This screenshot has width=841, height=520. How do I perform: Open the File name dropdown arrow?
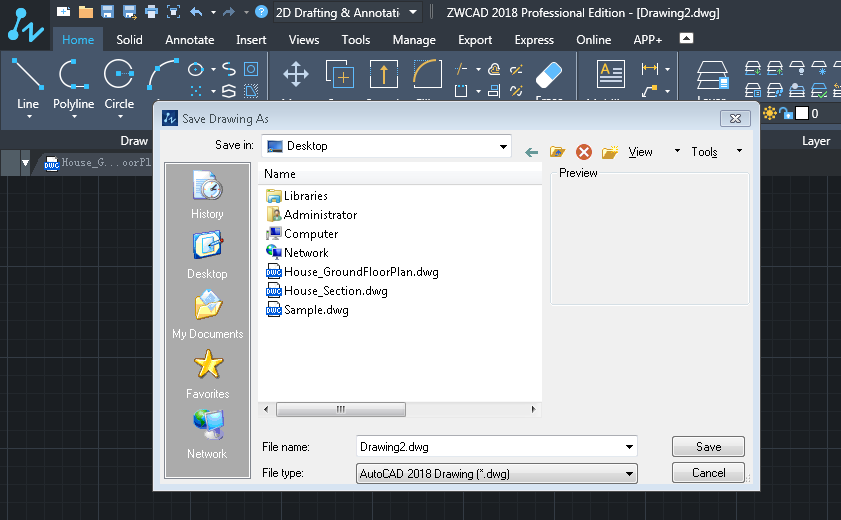click(629, 447)
